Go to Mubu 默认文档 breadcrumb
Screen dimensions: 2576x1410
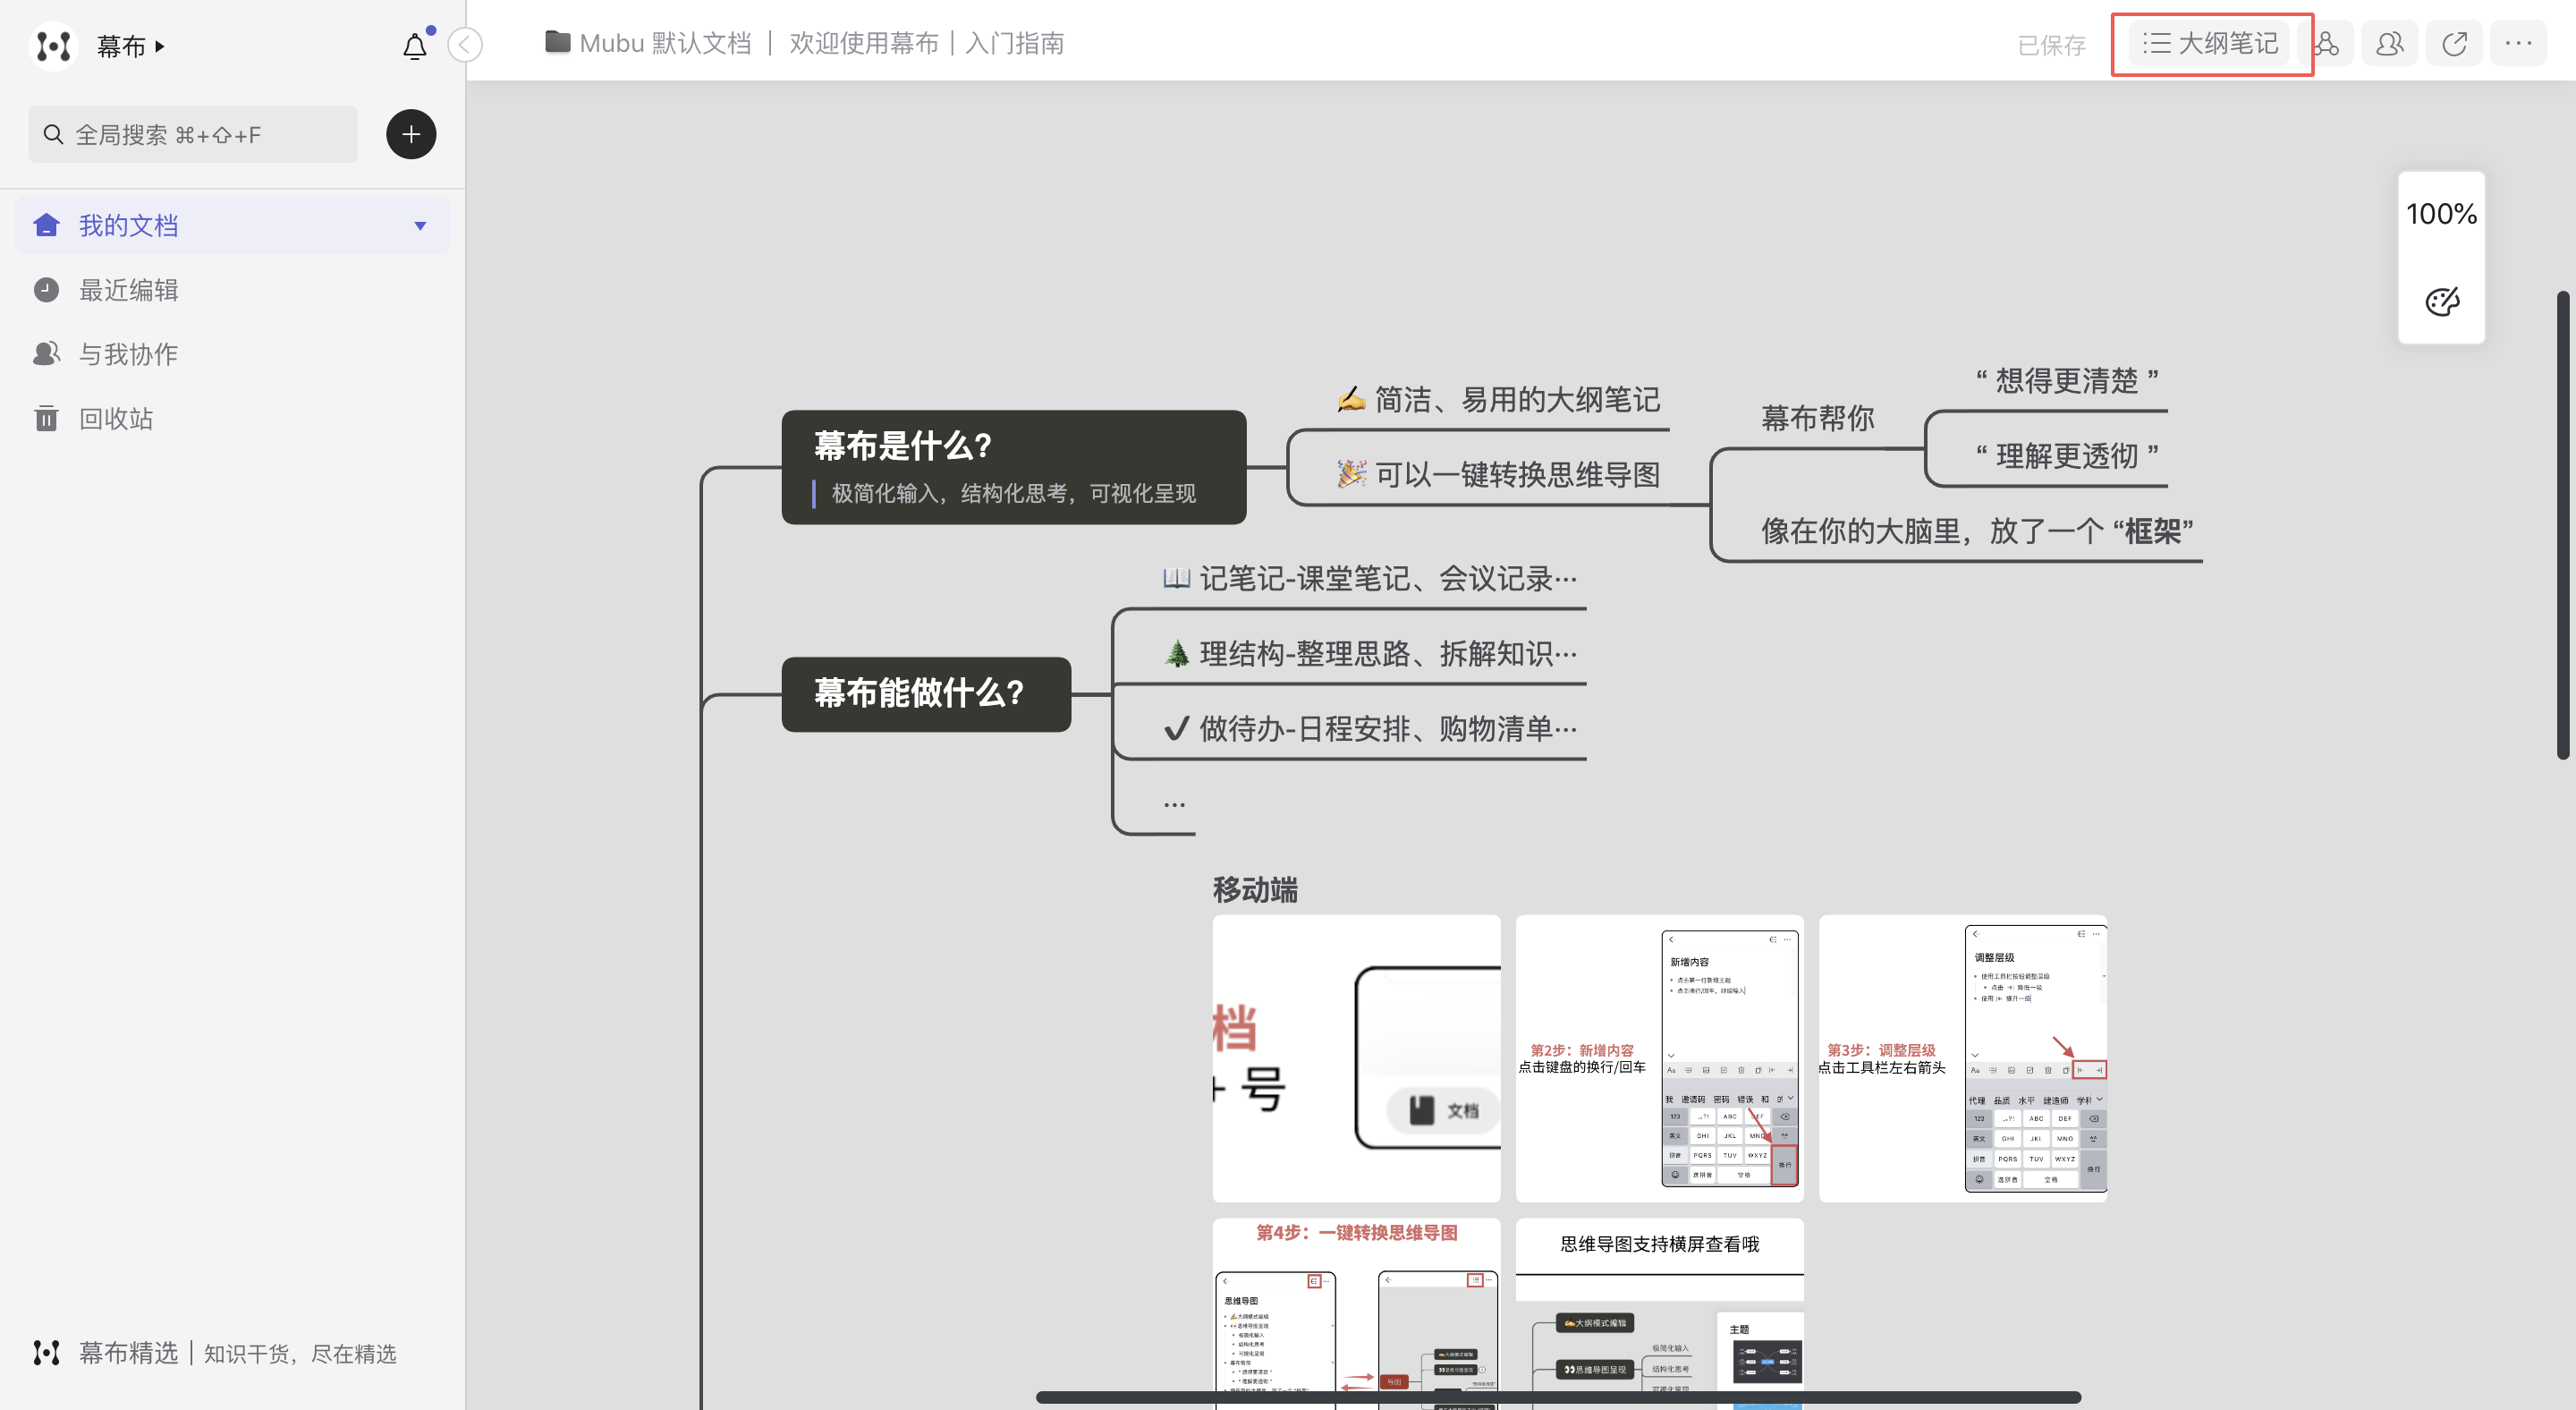coord(665,43)
